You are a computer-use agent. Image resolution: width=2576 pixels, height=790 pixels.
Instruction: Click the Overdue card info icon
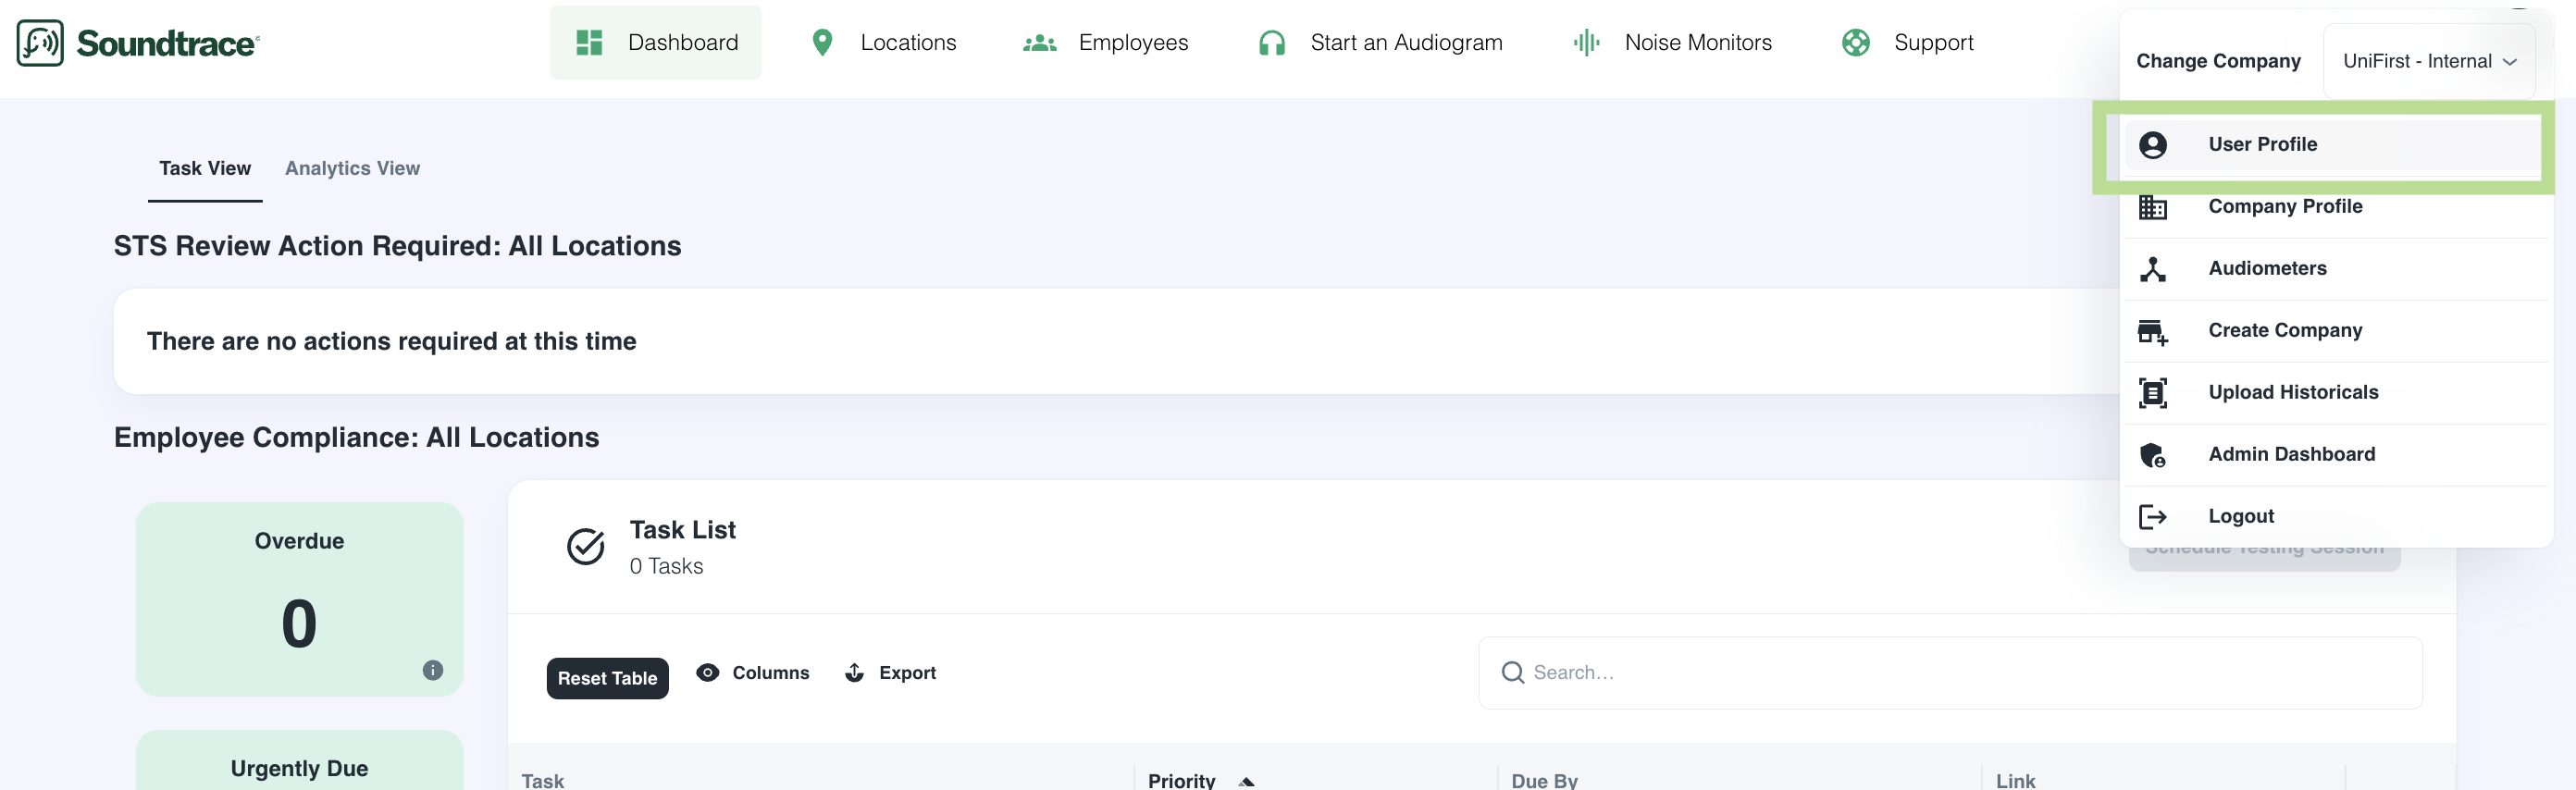(x=433, y=670)
